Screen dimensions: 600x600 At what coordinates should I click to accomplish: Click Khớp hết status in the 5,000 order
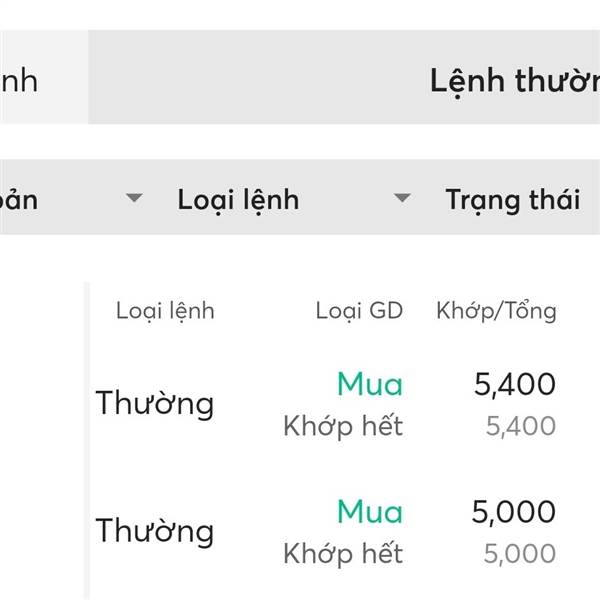coord(343,553)
